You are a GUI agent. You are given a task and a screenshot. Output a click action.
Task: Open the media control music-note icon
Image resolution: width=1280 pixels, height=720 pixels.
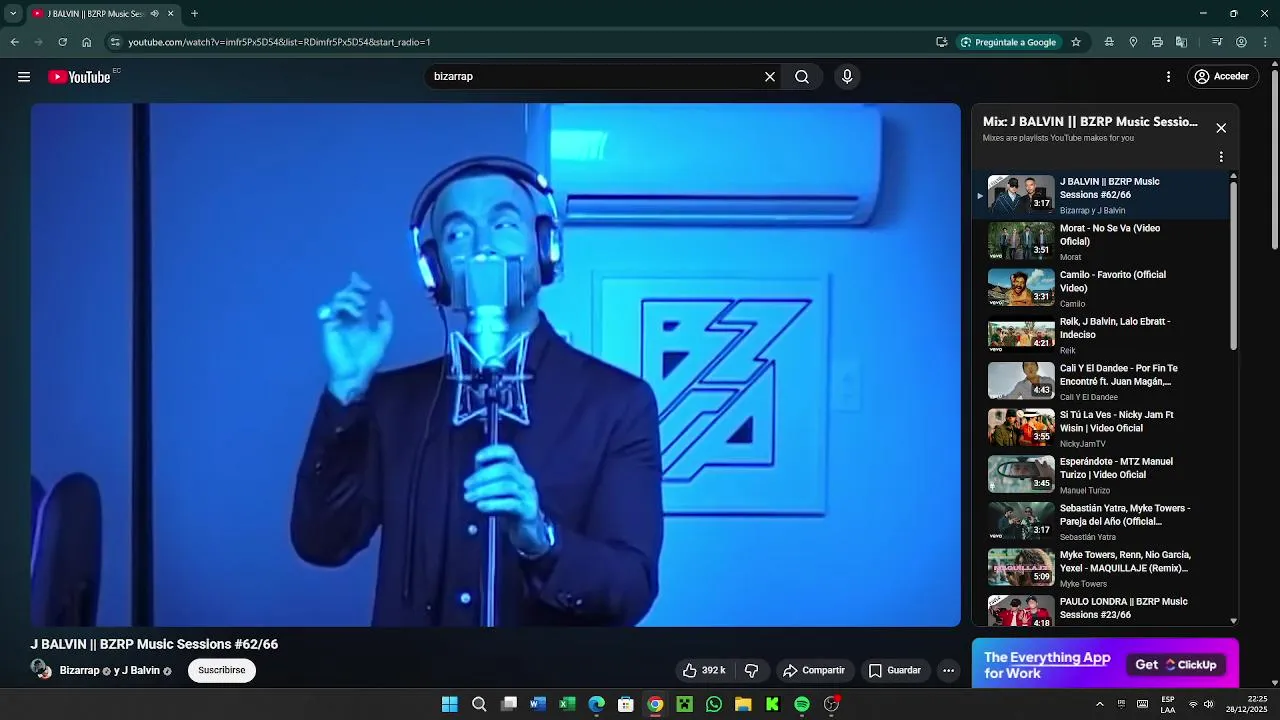(x=1217, y=42)
